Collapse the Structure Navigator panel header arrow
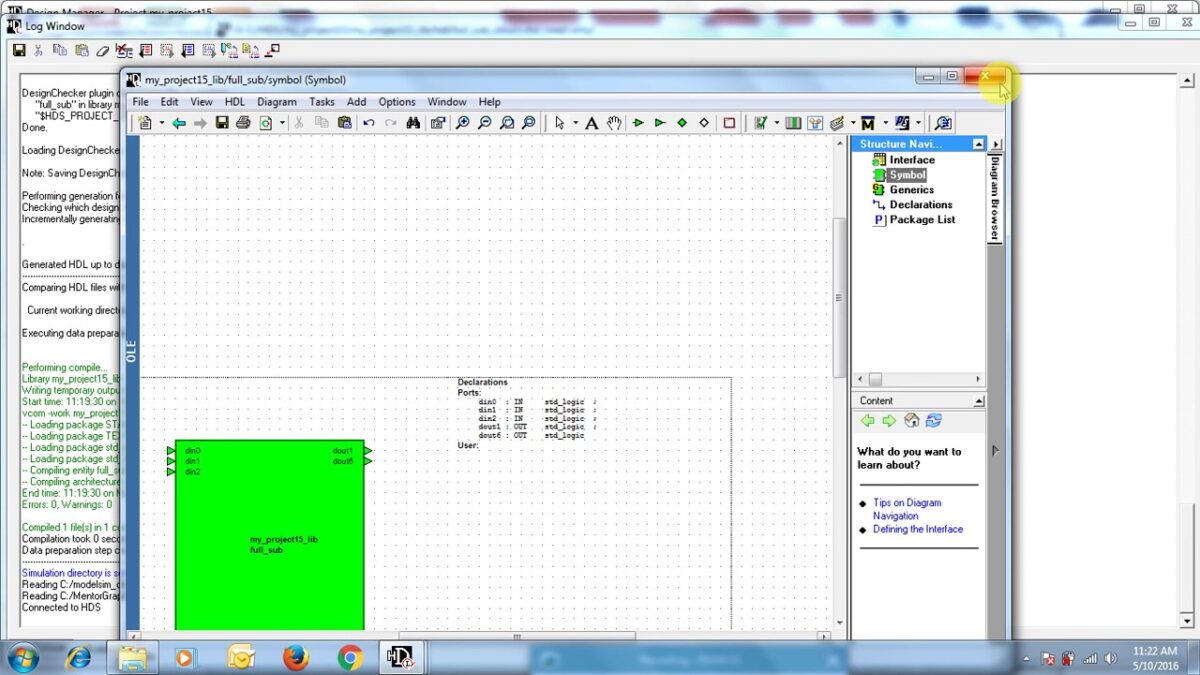The image size is (1200, 675). point(979,144)
